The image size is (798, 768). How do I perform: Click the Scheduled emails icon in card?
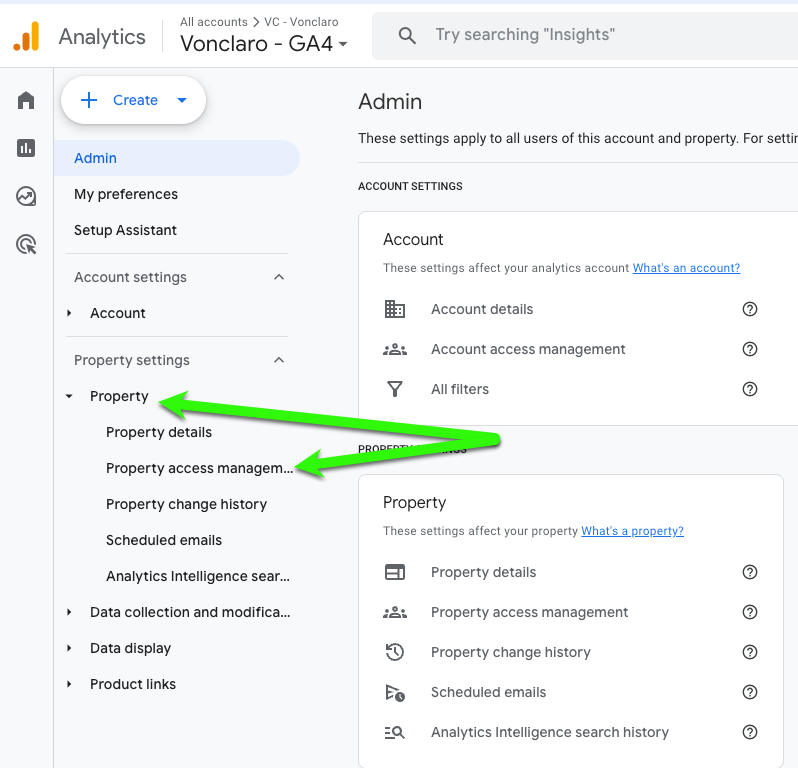click(394, 692)
